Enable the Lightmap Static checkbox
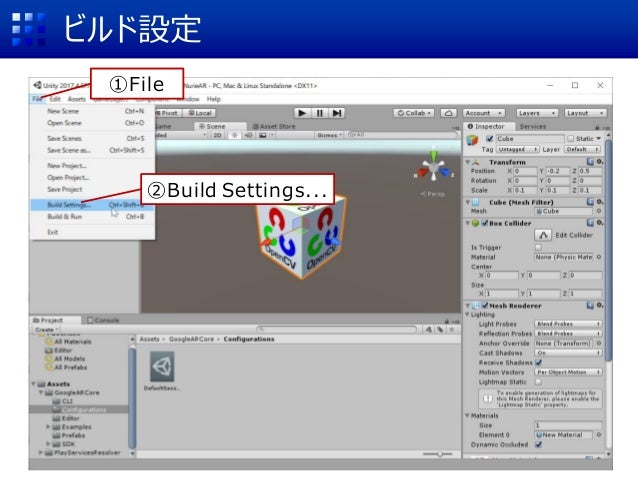The image size is (638, 479). [x=538, y=382]
